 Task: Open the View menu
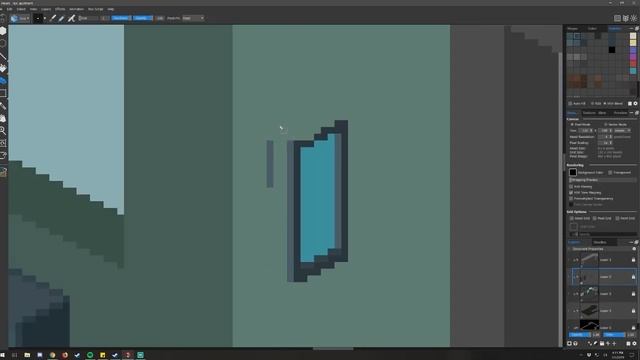tap(33, 9)
